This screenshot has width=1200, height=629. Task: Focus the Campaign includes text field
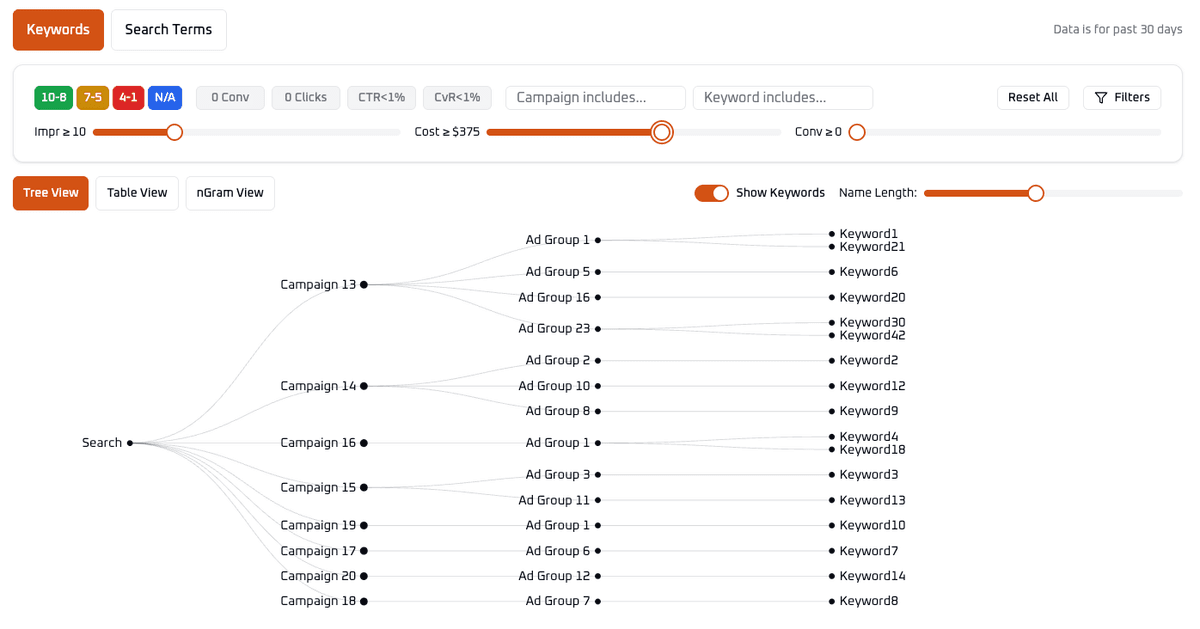tap(595, 97)
